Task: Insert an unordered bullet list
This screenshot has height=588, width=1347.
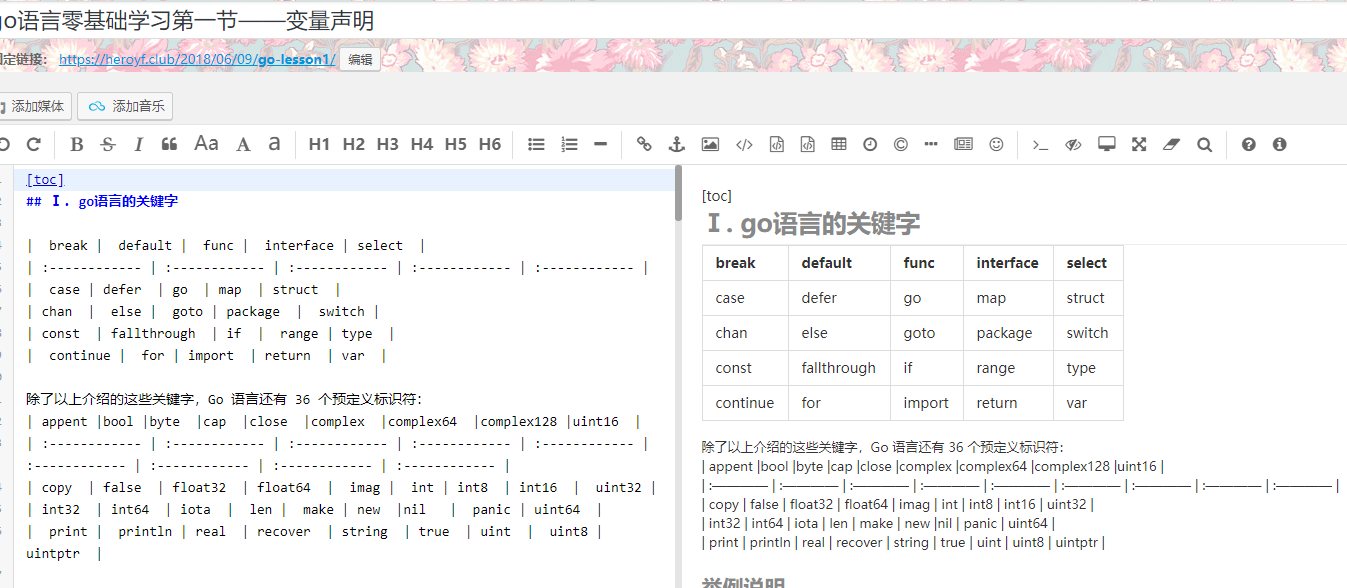Action: [x=536, y=144]
